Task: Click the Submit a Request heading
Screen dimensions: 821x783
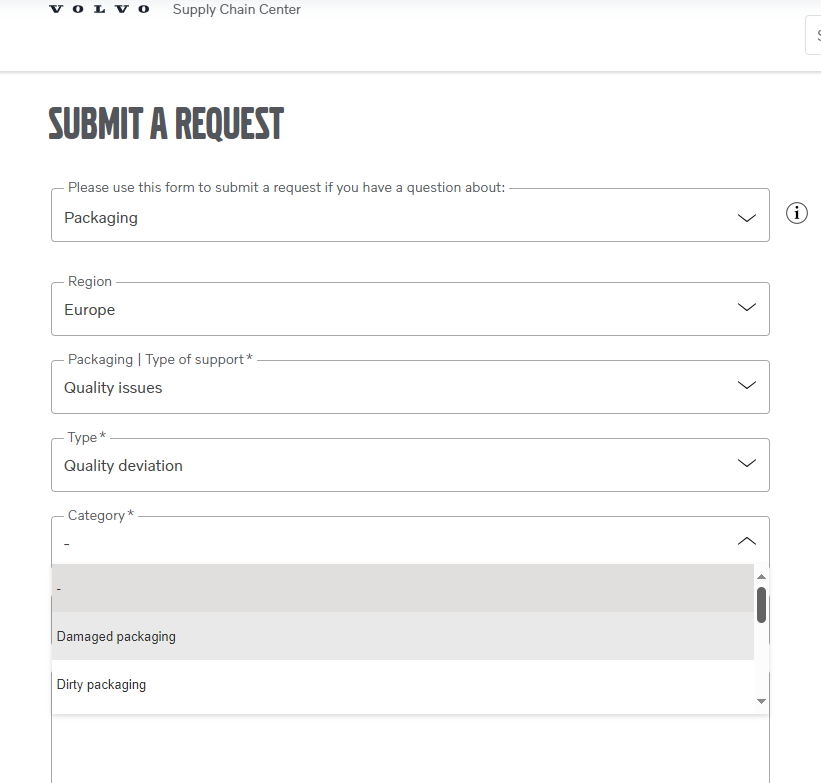Action: 166,124
